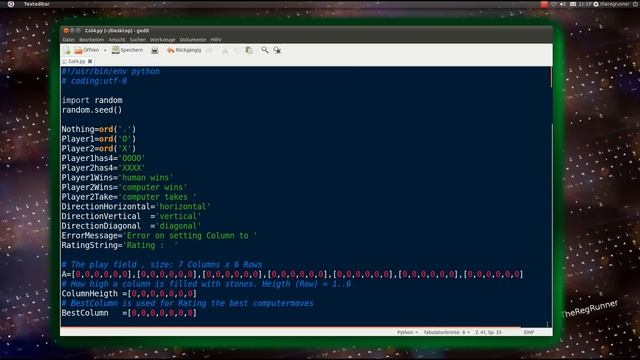
Task: Expand the recent files arrow beside Öffnen
Action: [x=105, y=50]
